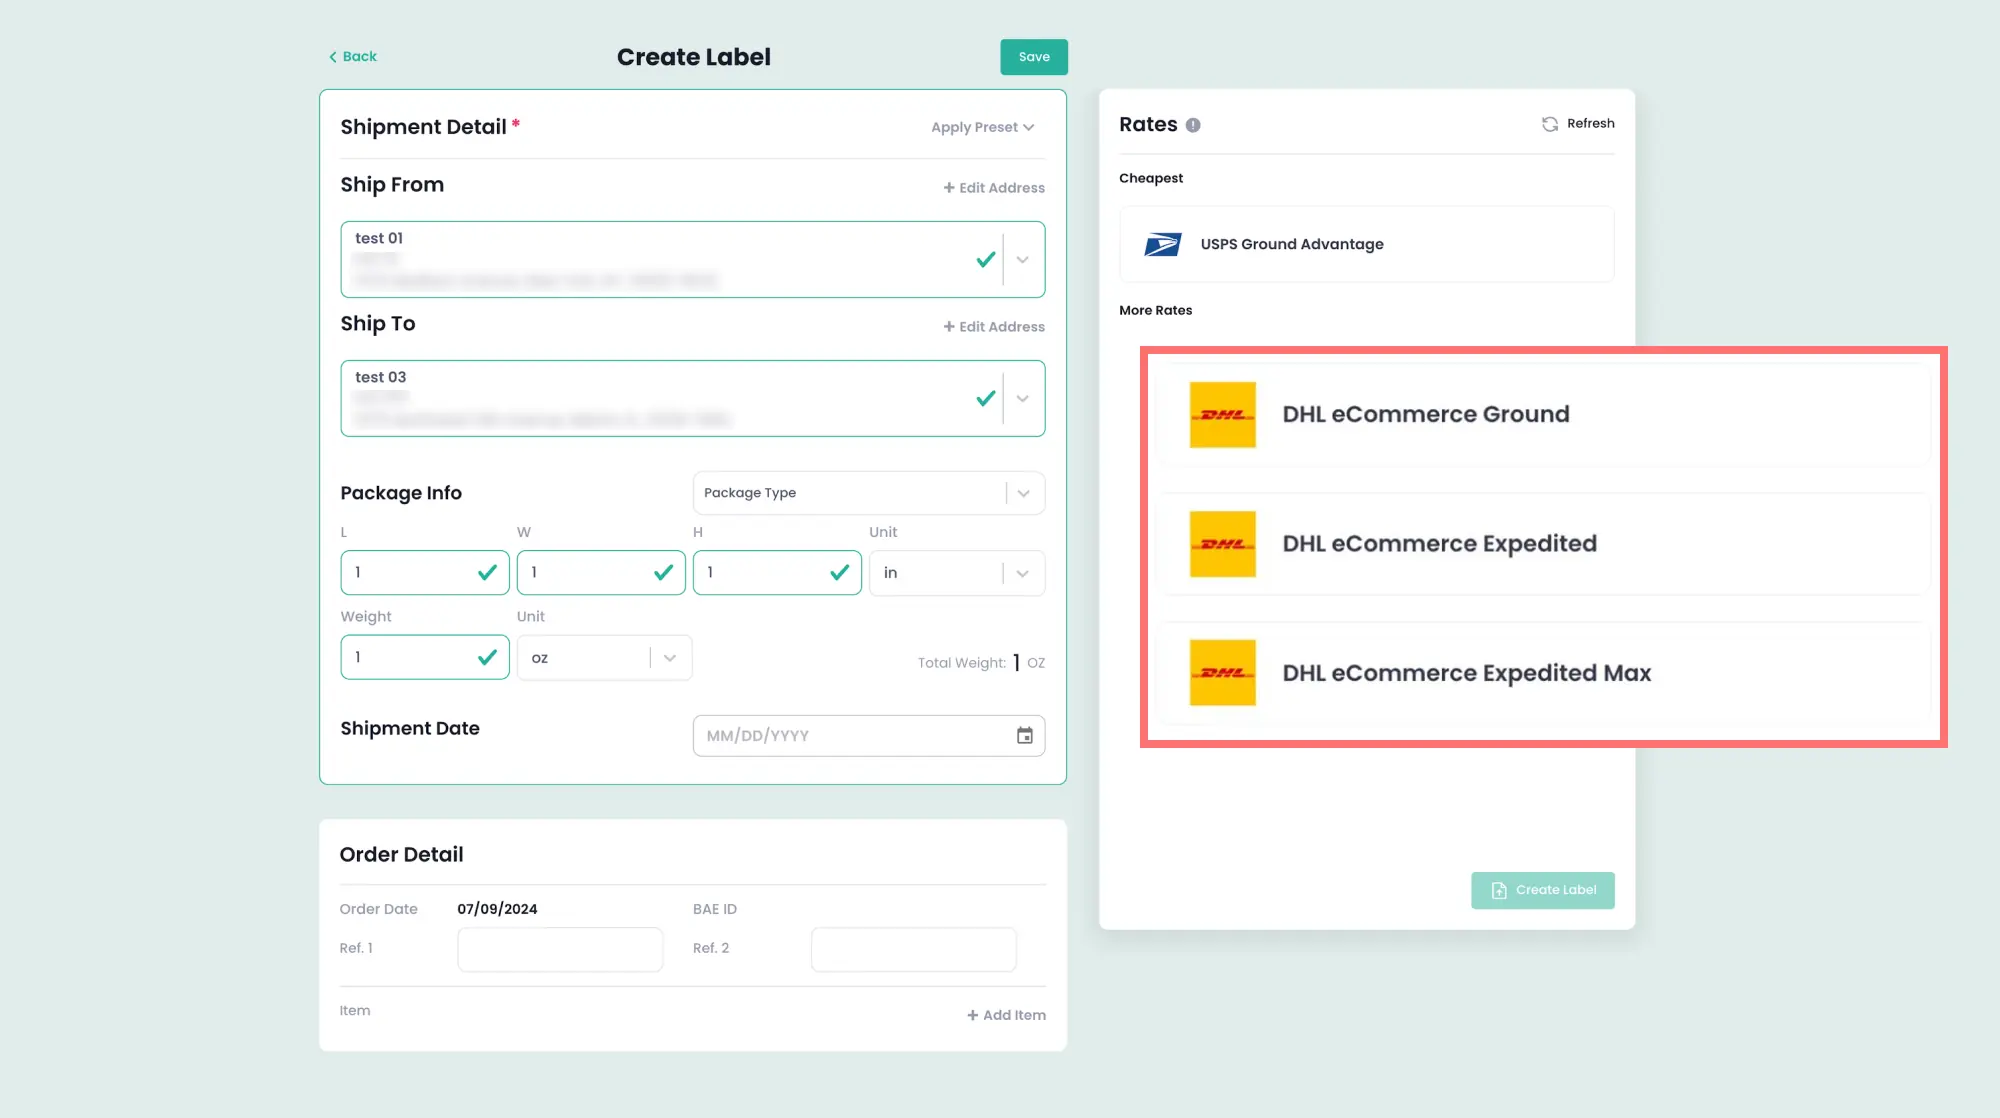Click the Order Detail heading
The image size is (2000, 1118).
click(401, 855)
